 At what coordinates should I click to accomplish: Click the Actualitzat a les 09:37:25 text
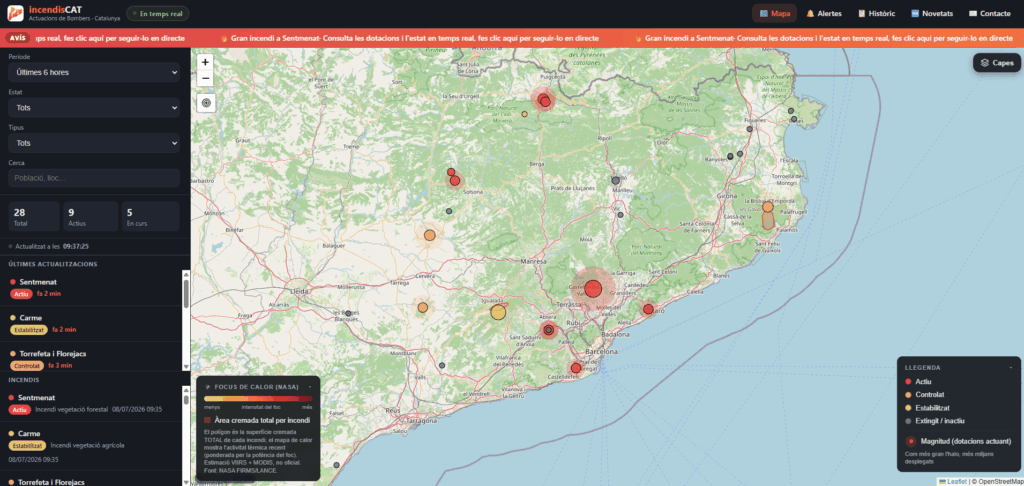(x=52, y=247)
